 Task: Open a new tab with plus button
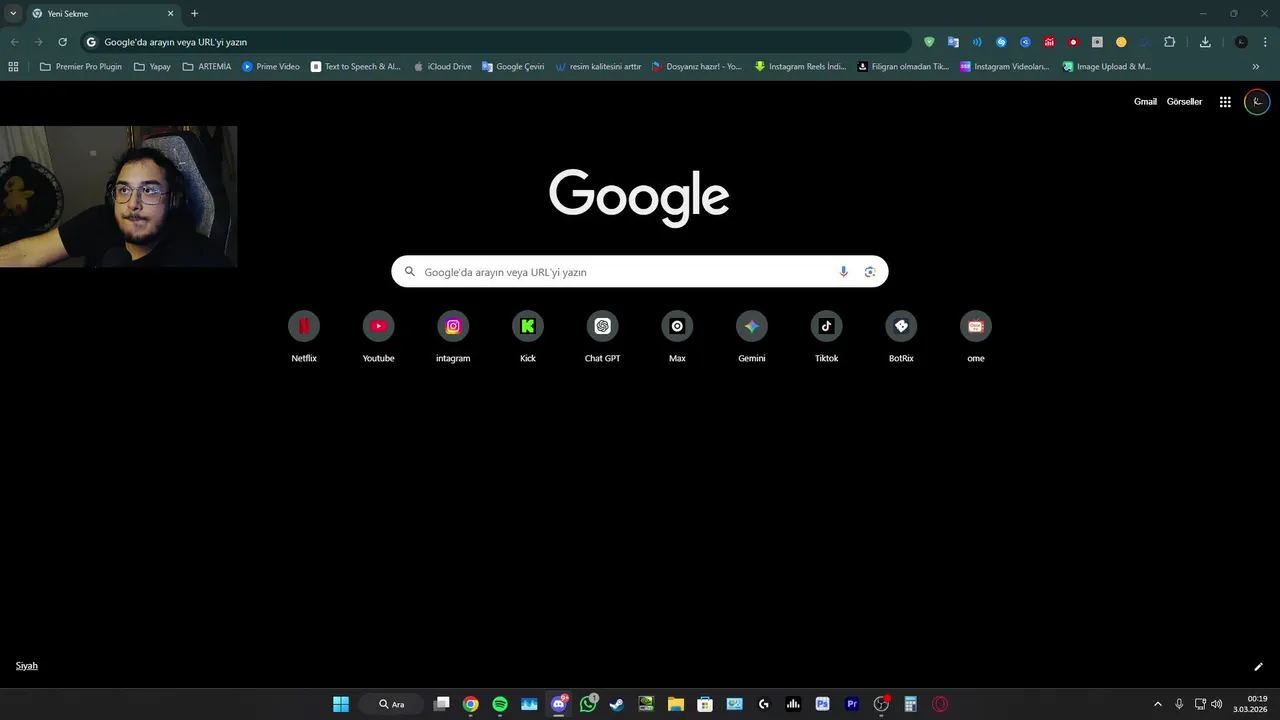click(194, 13)
